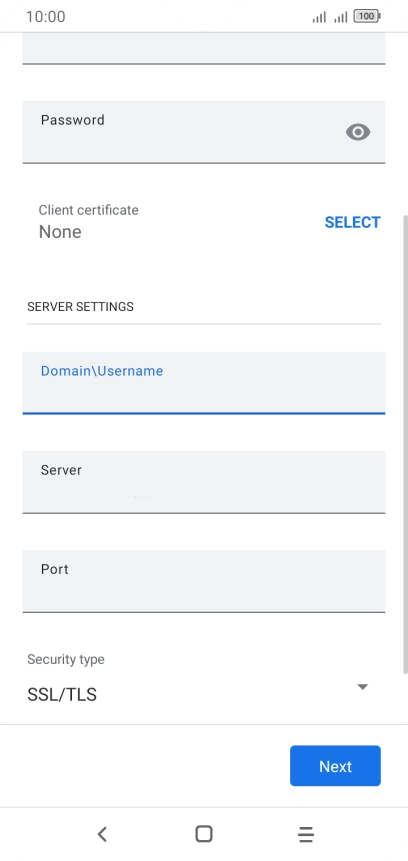Tap the Android back navigation icon
This screenshot has height=861, width=408.
102,834
